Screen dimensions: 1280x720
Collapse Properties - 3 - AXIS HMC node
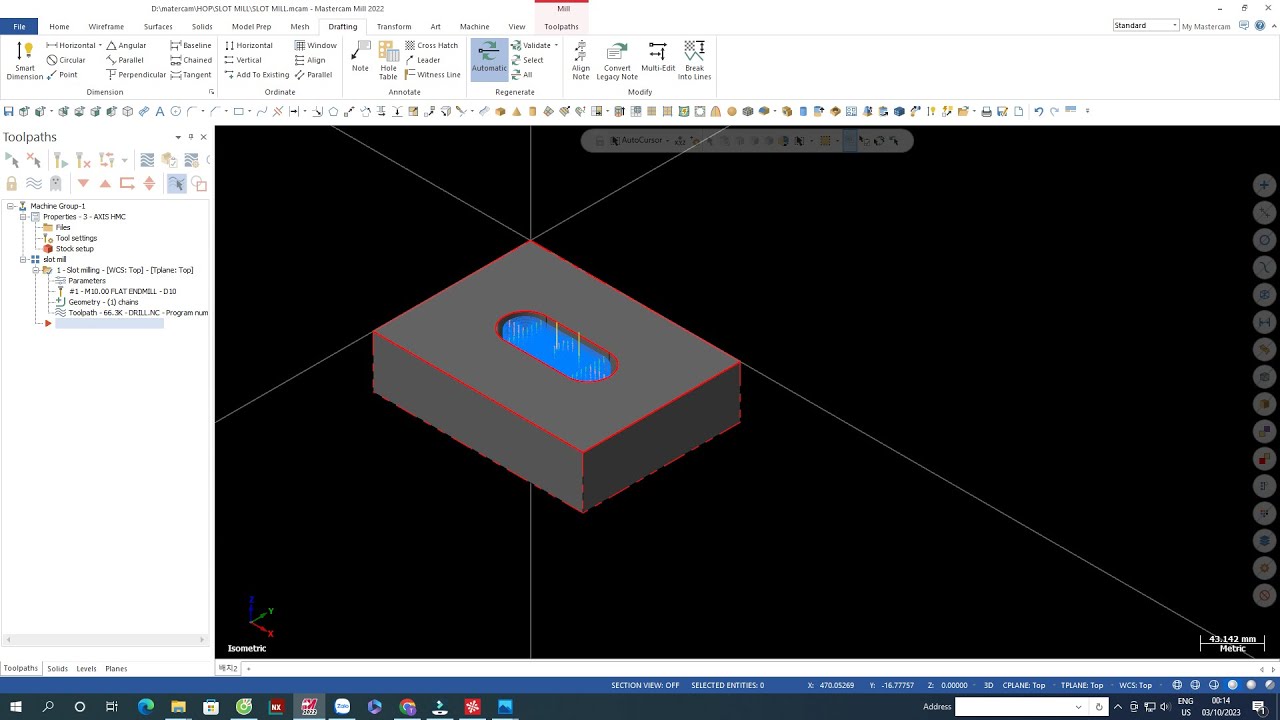coord(22,217)
